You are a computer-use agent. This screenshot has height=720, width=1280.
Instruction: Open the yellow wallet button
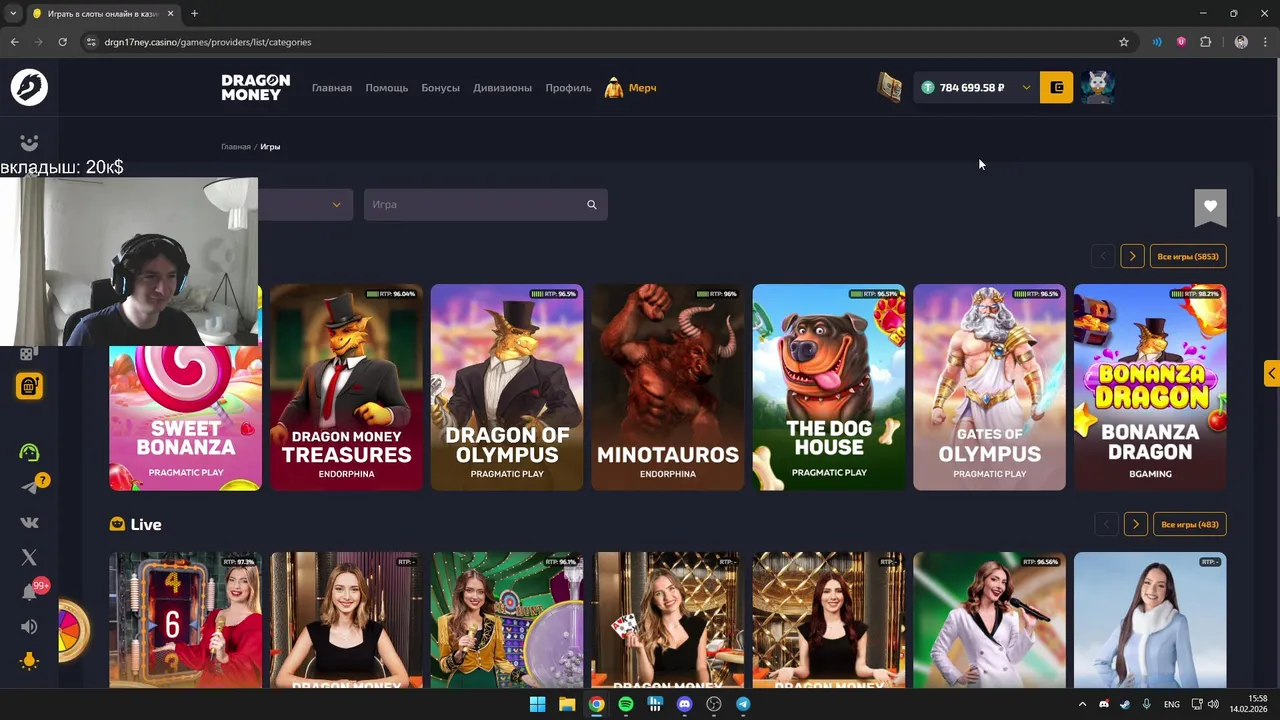(1056, 87)
